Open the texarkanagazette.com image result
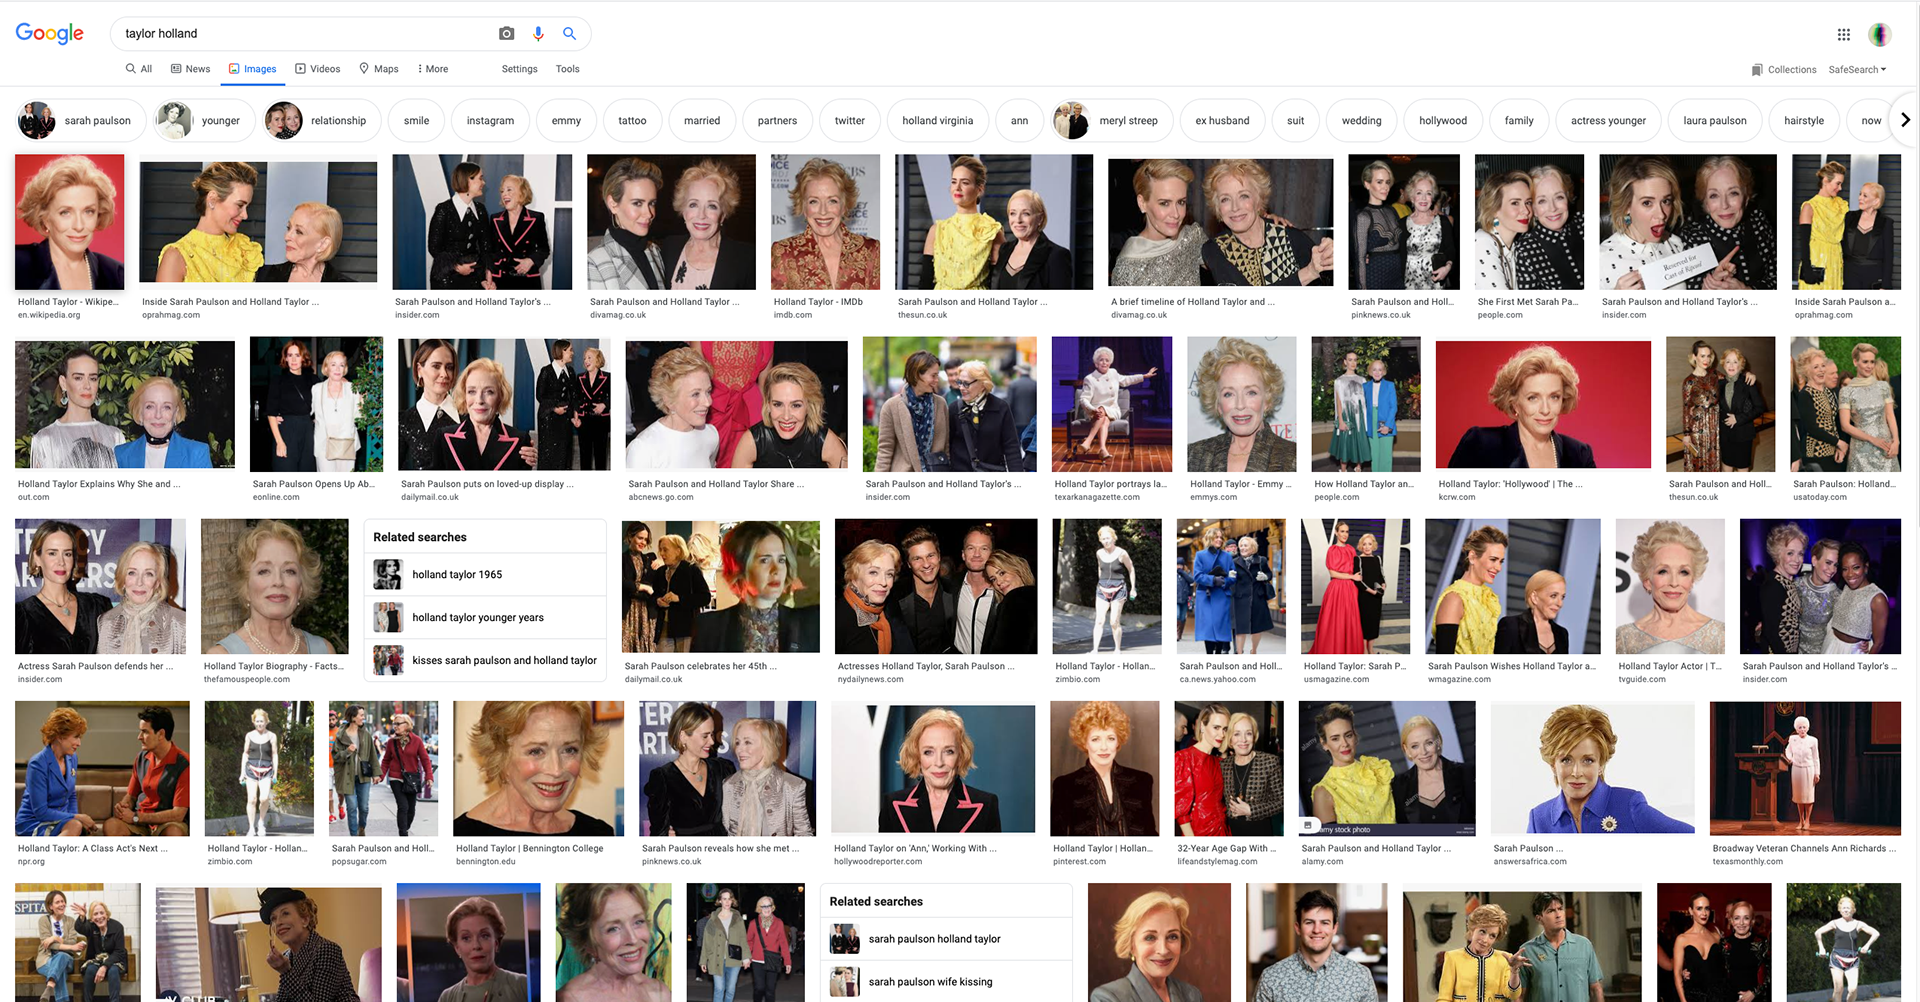Image resolution: width=1920 pixels, height=1002 pixels. (x=1111, y=404)
